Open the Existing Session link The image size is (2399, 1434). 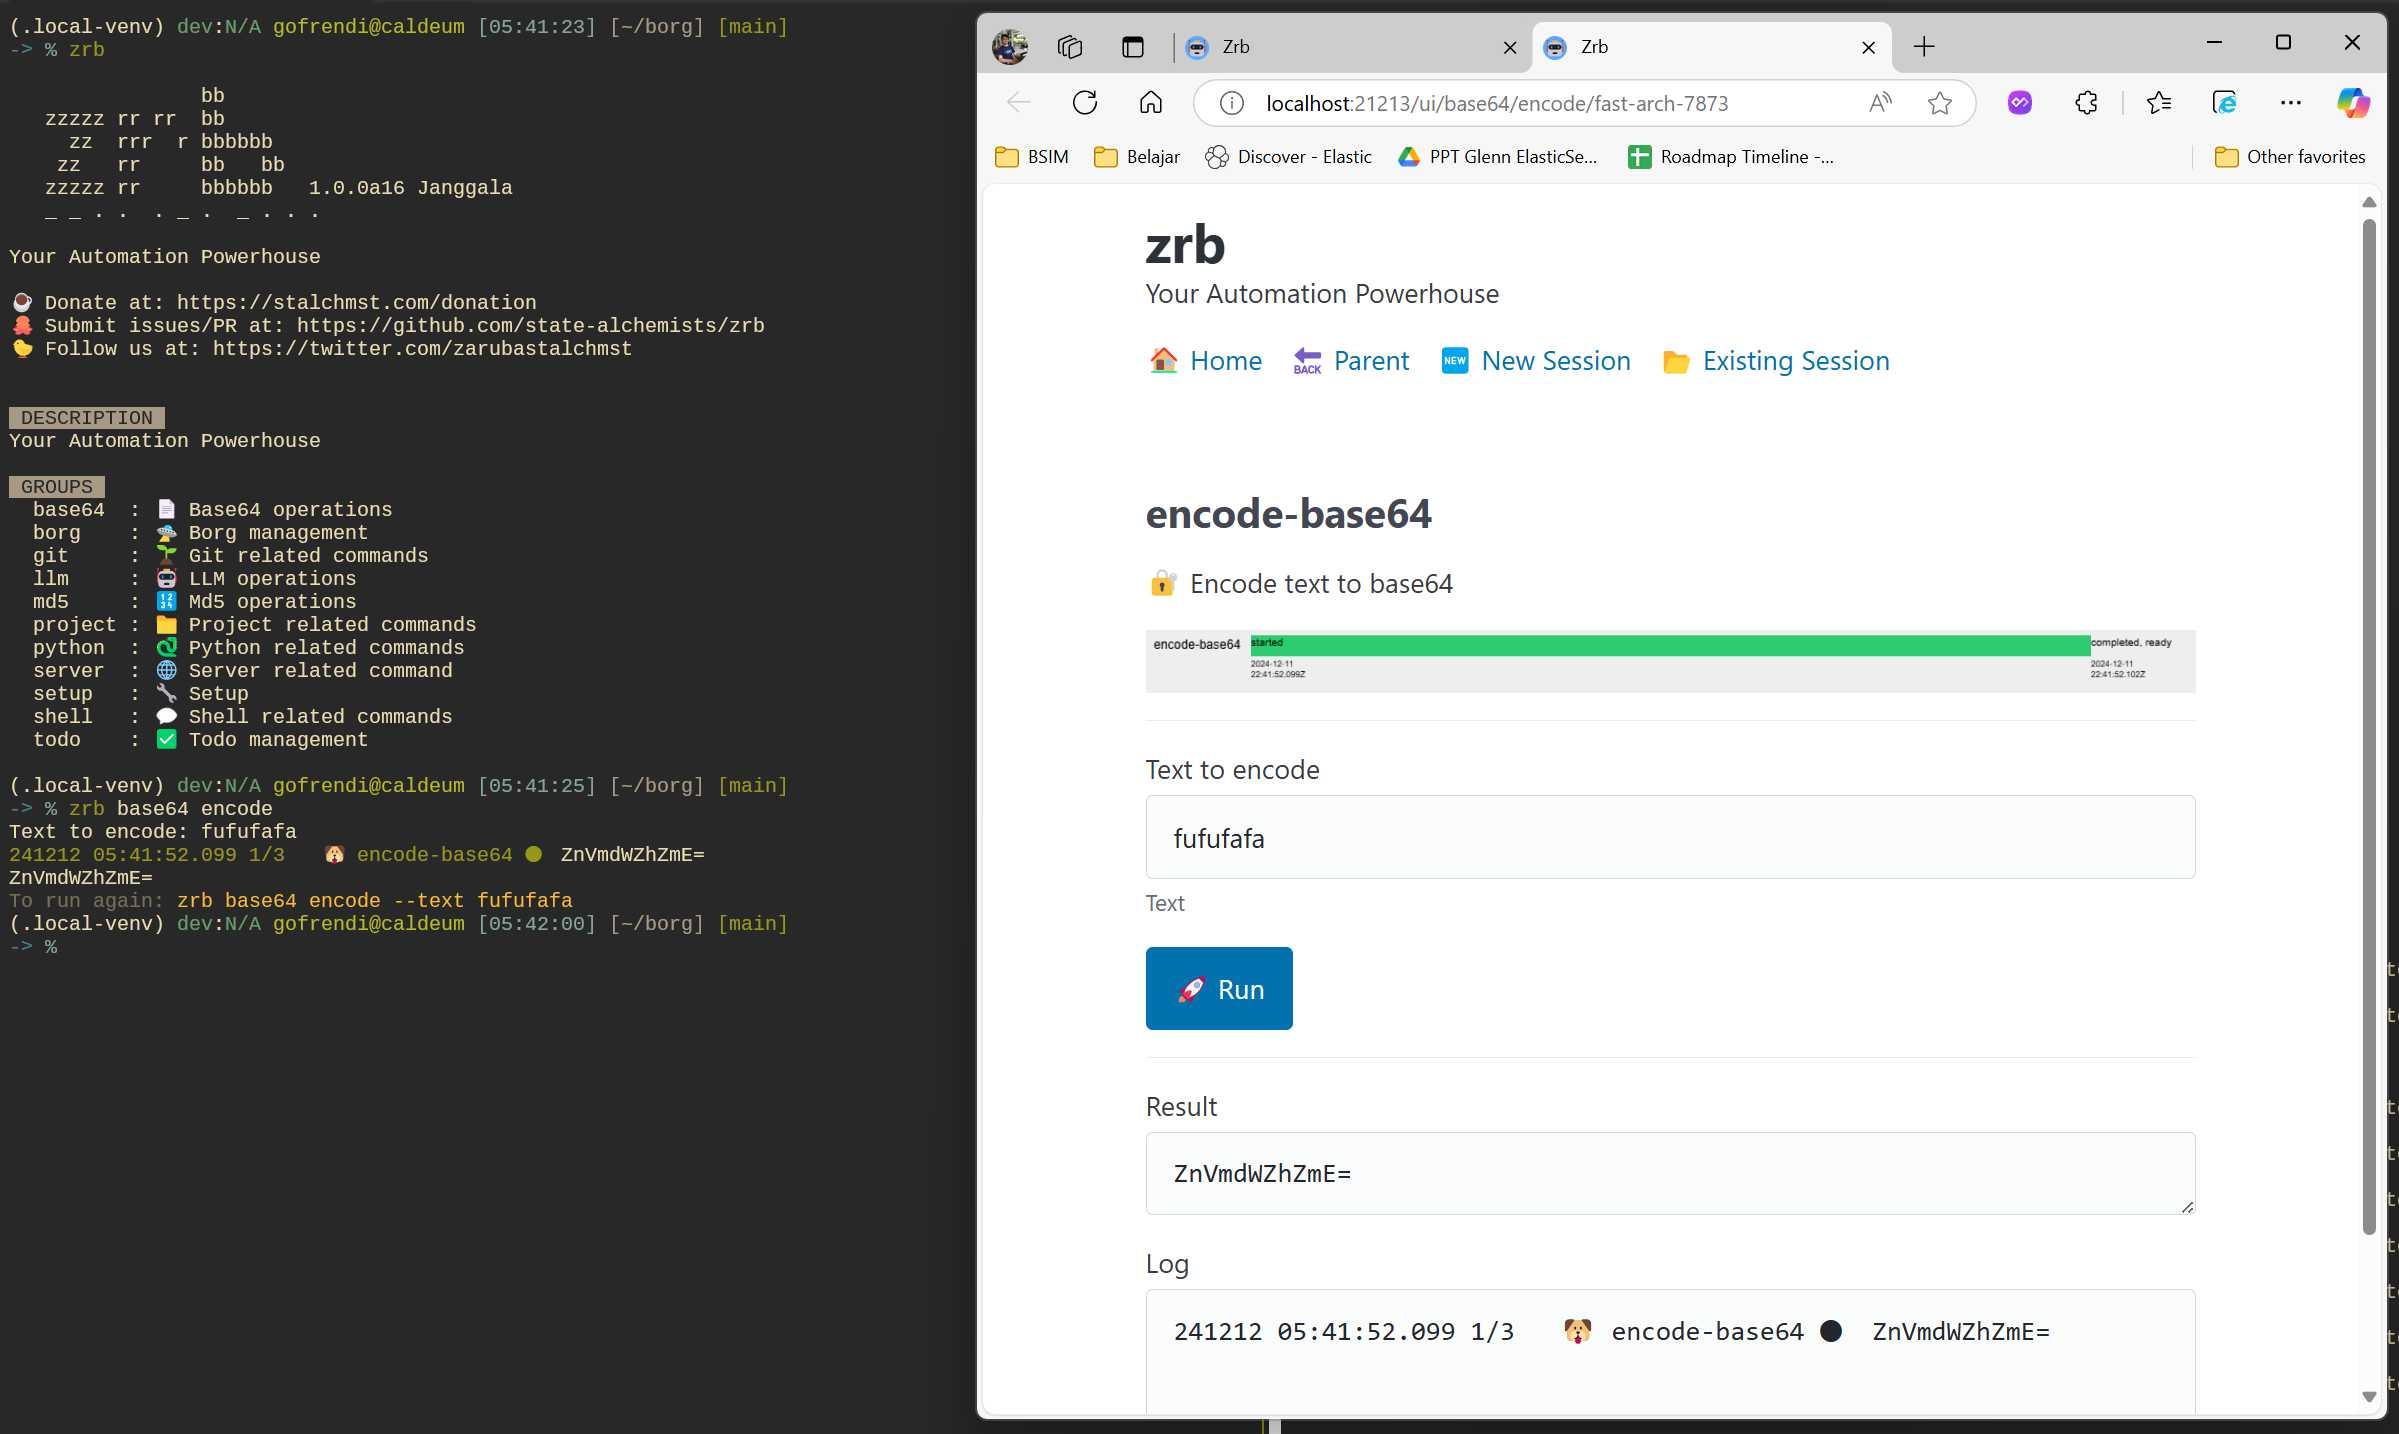(1796, 361)
